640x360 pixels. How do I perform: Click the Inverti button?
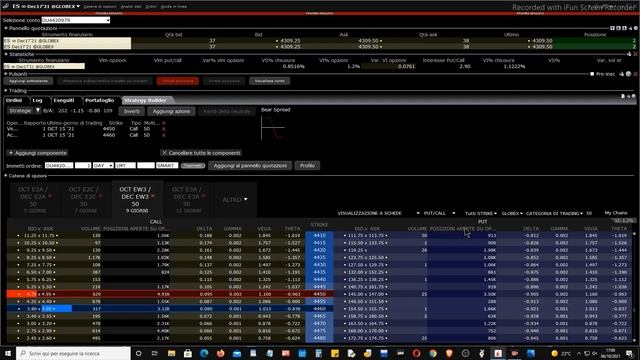point(131,111)
